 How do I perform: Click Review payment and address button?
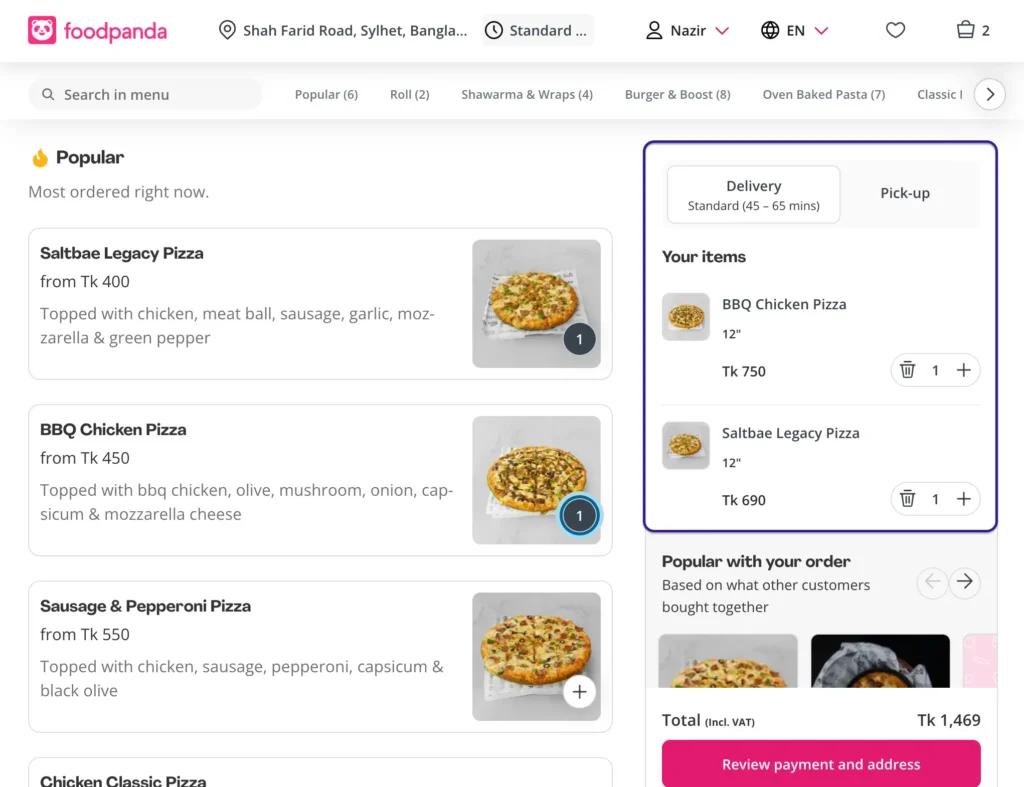(821, 764)
